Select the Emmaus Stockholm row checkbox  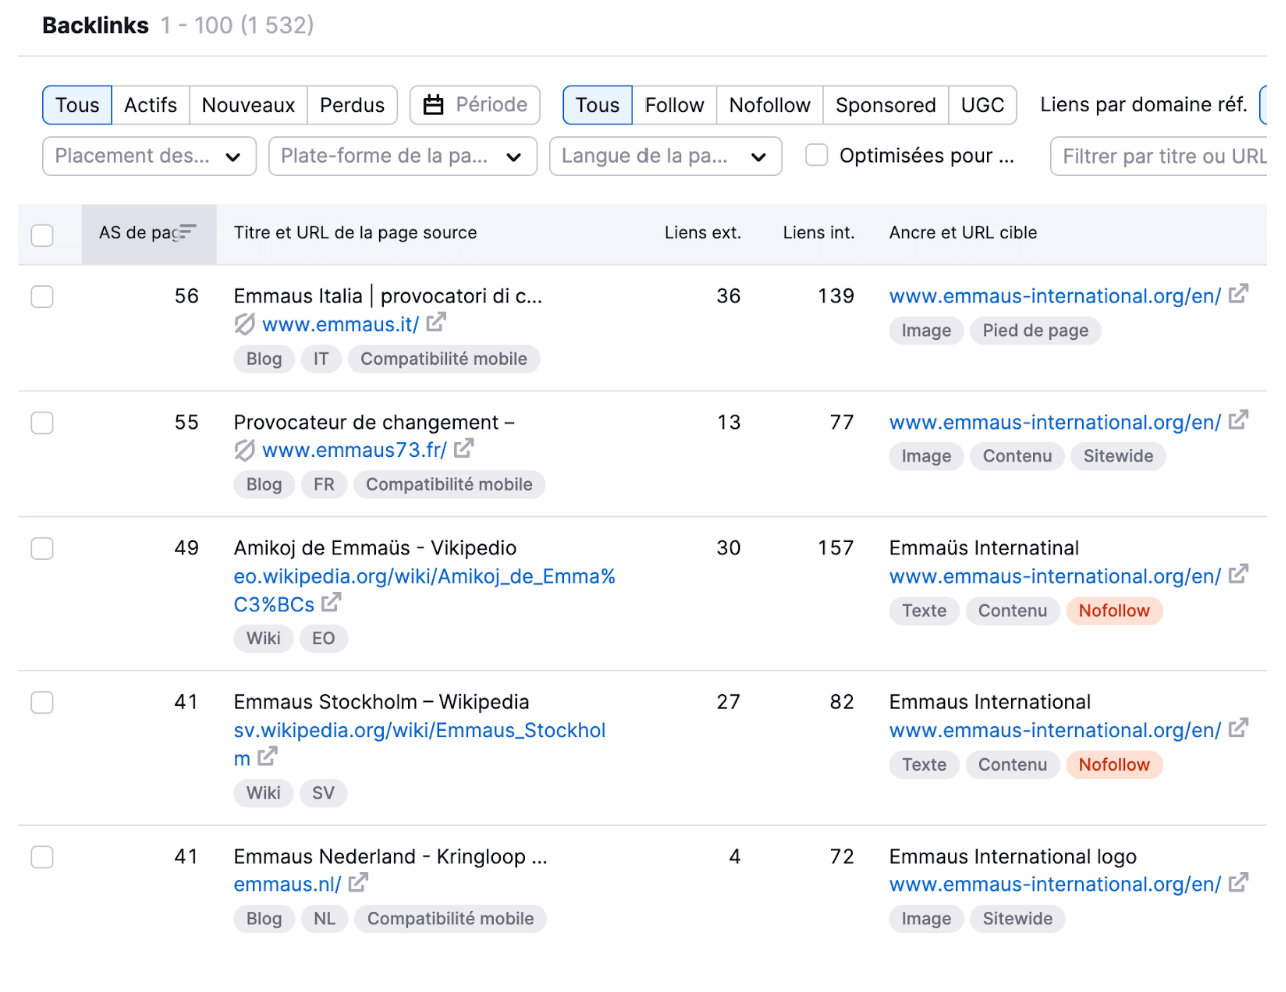42,703
